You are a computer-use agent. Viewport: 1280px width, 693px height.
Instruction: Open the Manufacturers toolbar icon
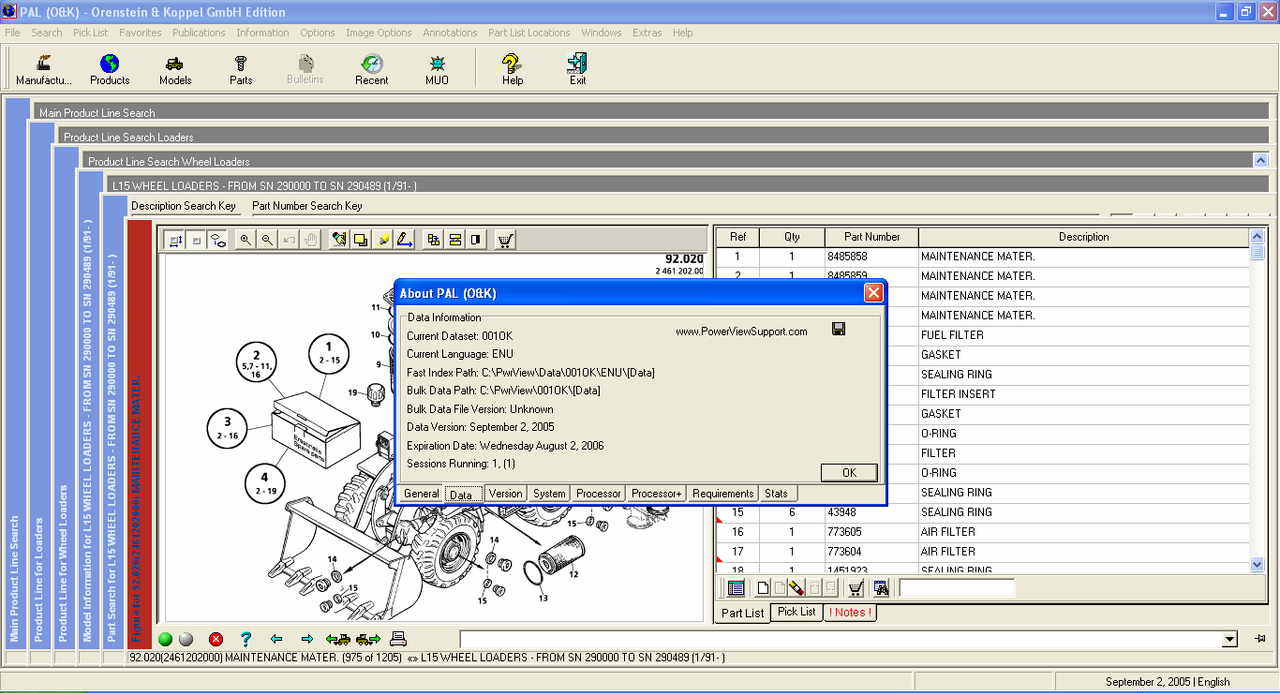(44, 69)
